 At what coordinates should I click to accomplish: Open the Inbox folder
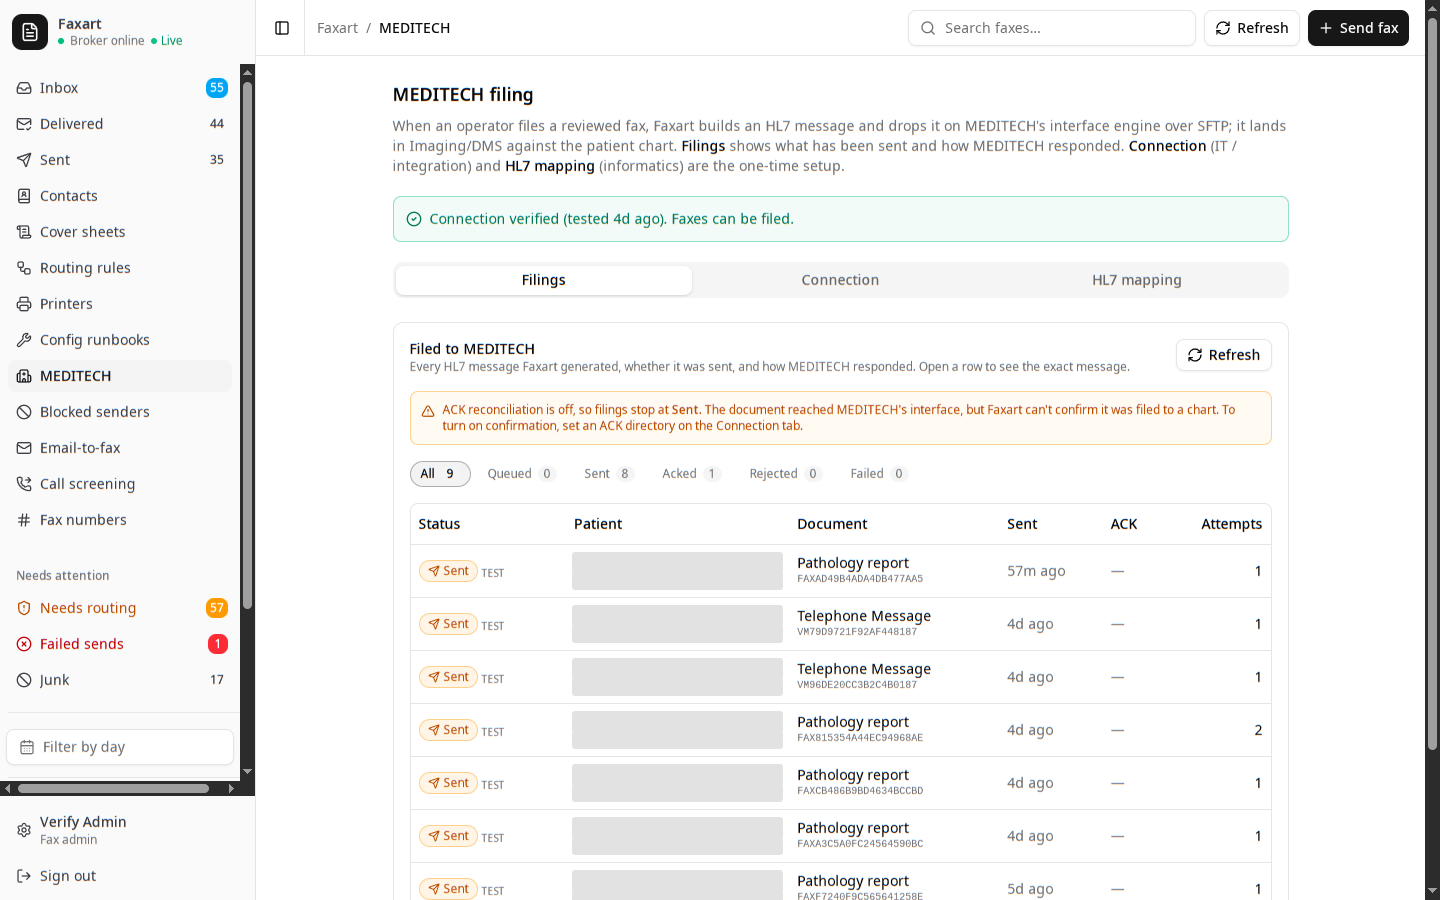[120, 88]
